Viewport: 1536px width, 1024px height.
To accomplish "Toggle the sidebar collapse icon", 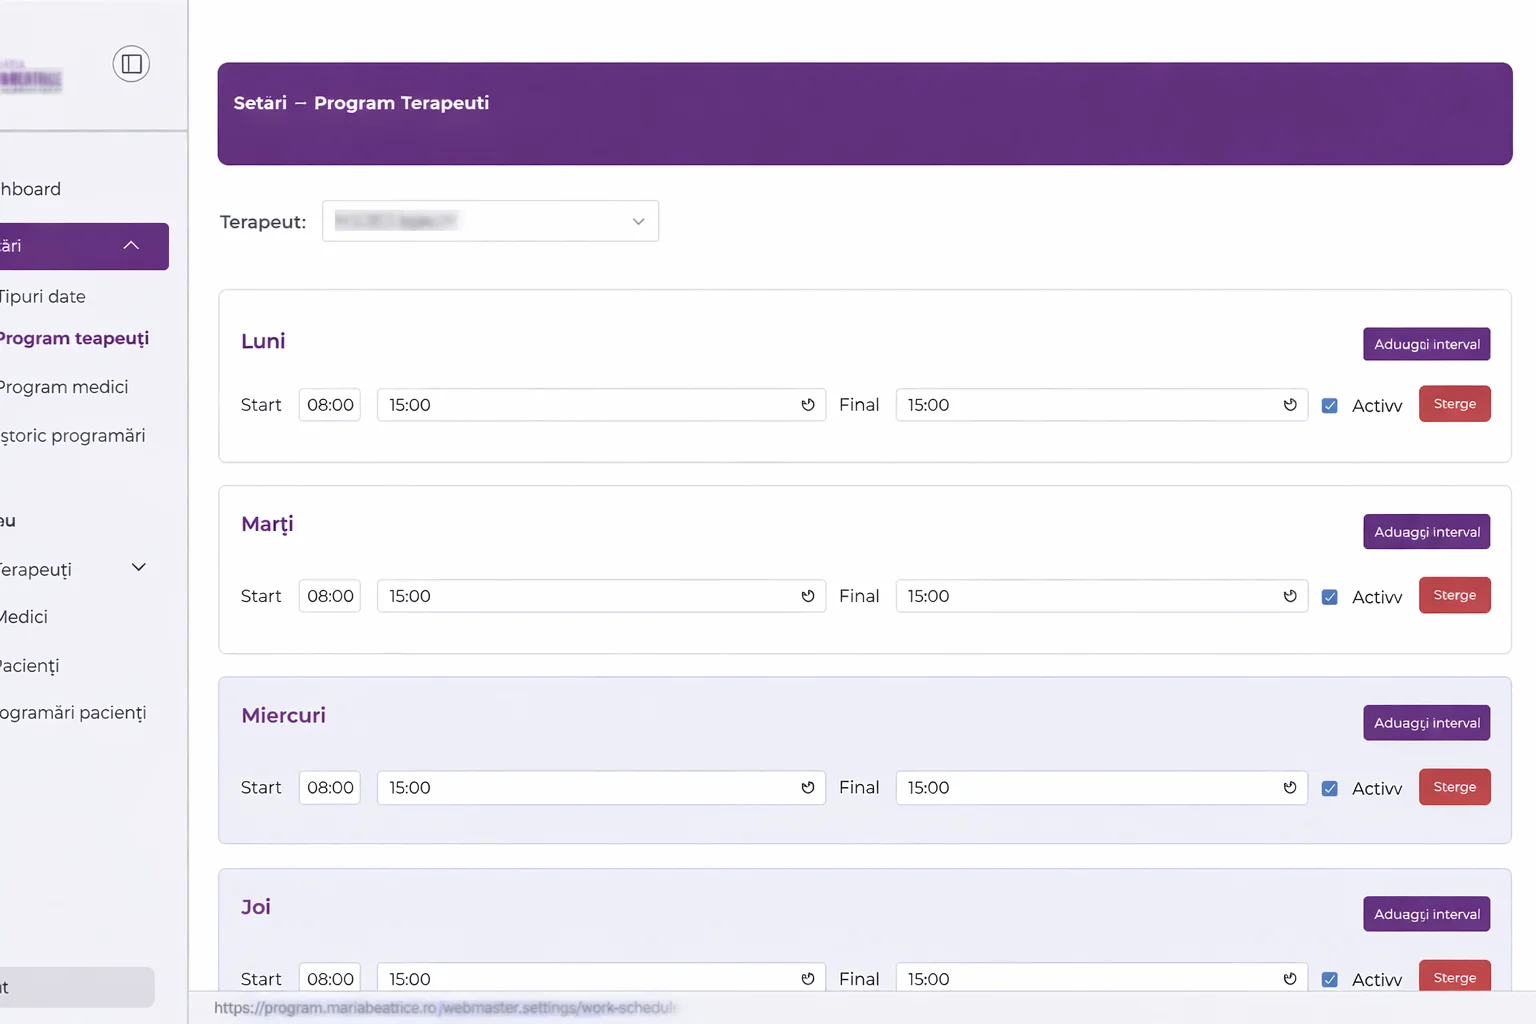I will point(131,64).
